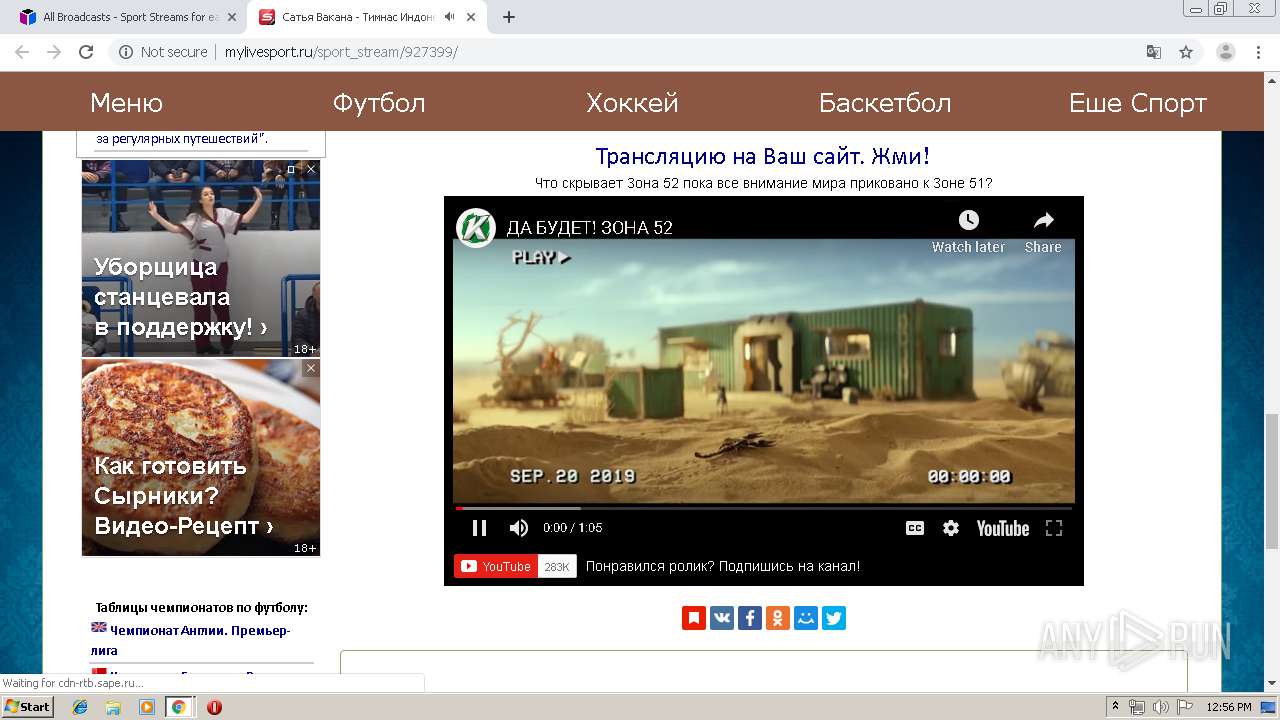This screenshot has width=1280, height=720.
Task: Reload the current page
Action: click(86, 52)
